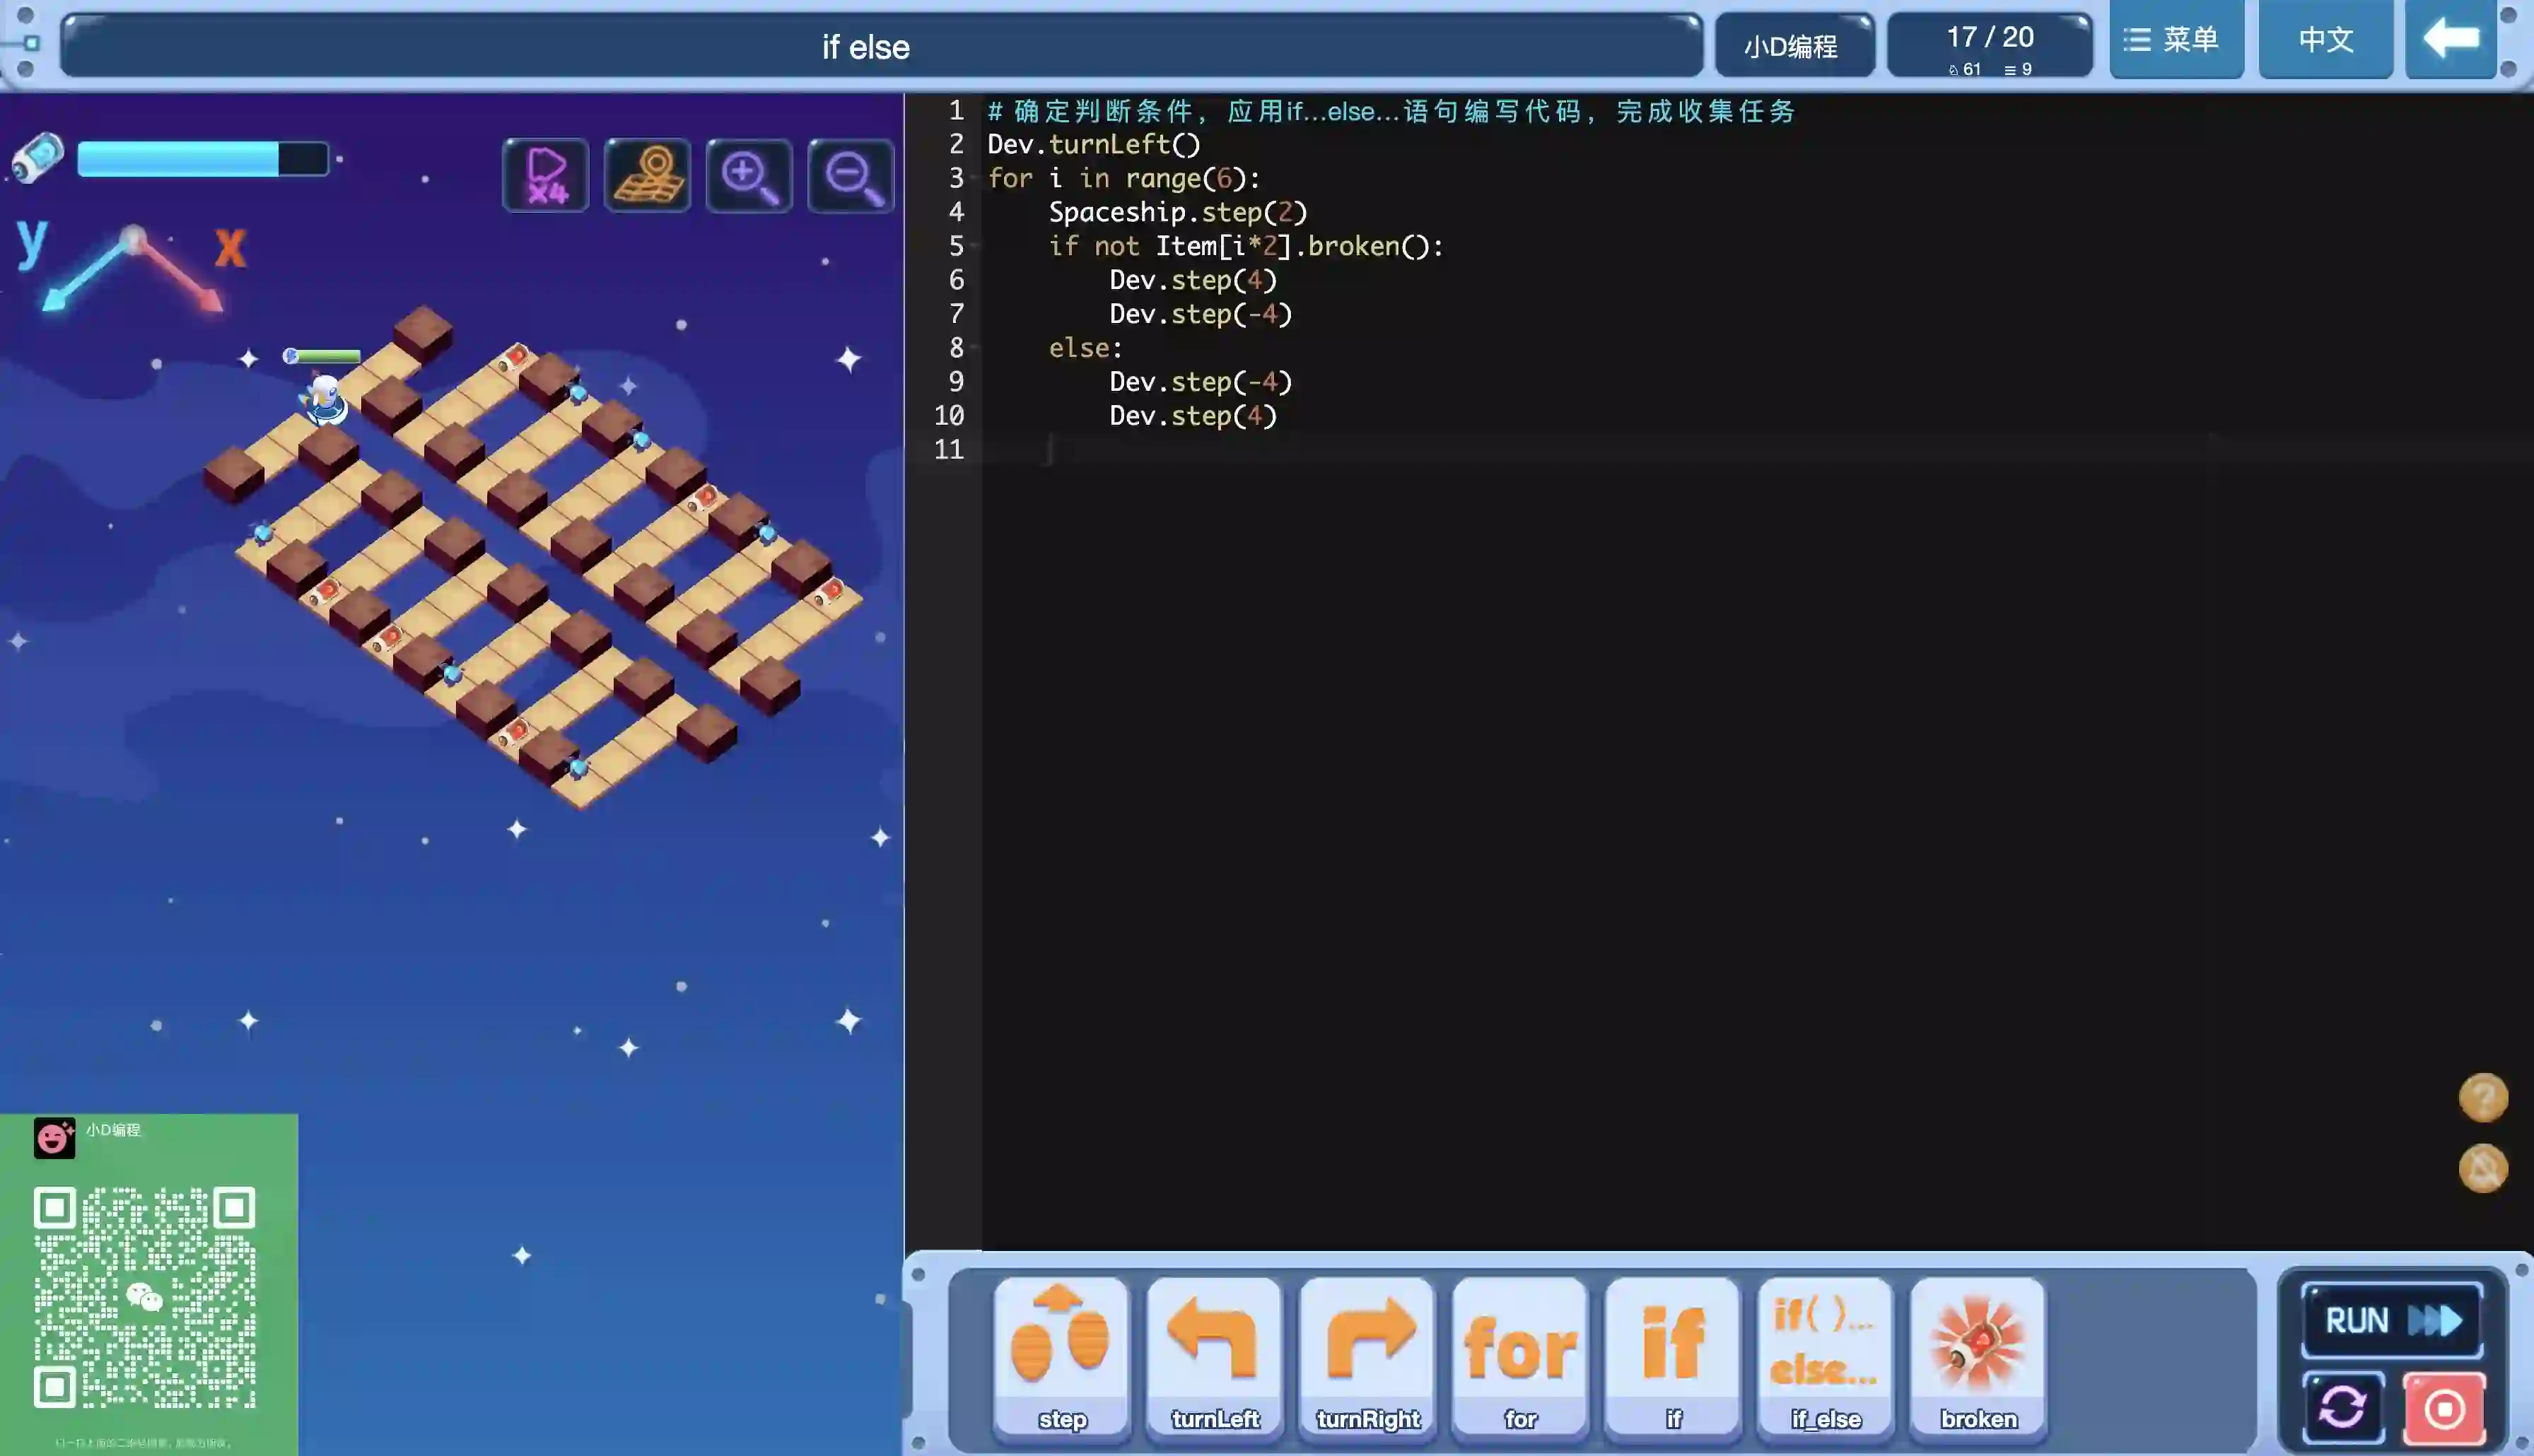
Task: Switch language using 中文 button
Action: 2325,40
